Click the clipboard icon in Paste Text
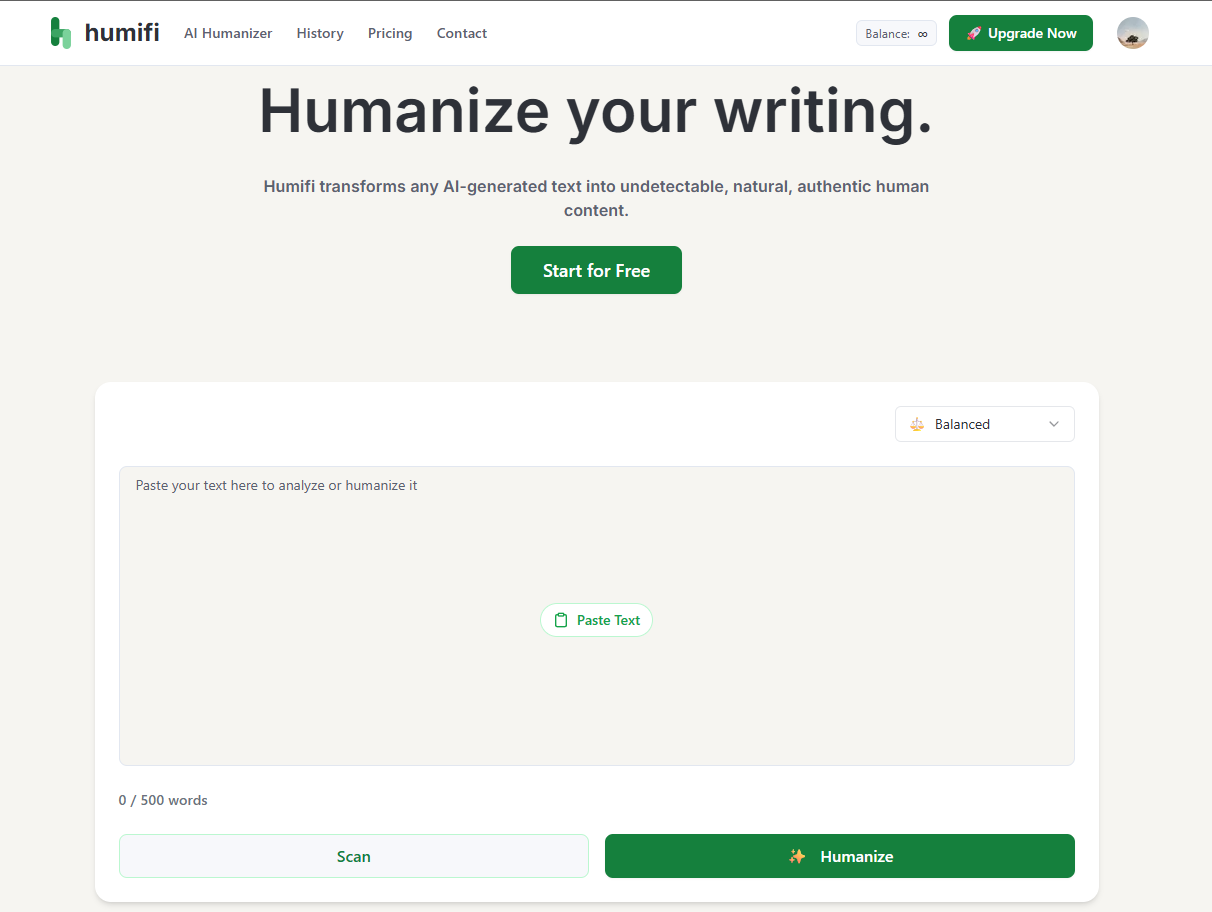1212x912 pixels. 561,620
